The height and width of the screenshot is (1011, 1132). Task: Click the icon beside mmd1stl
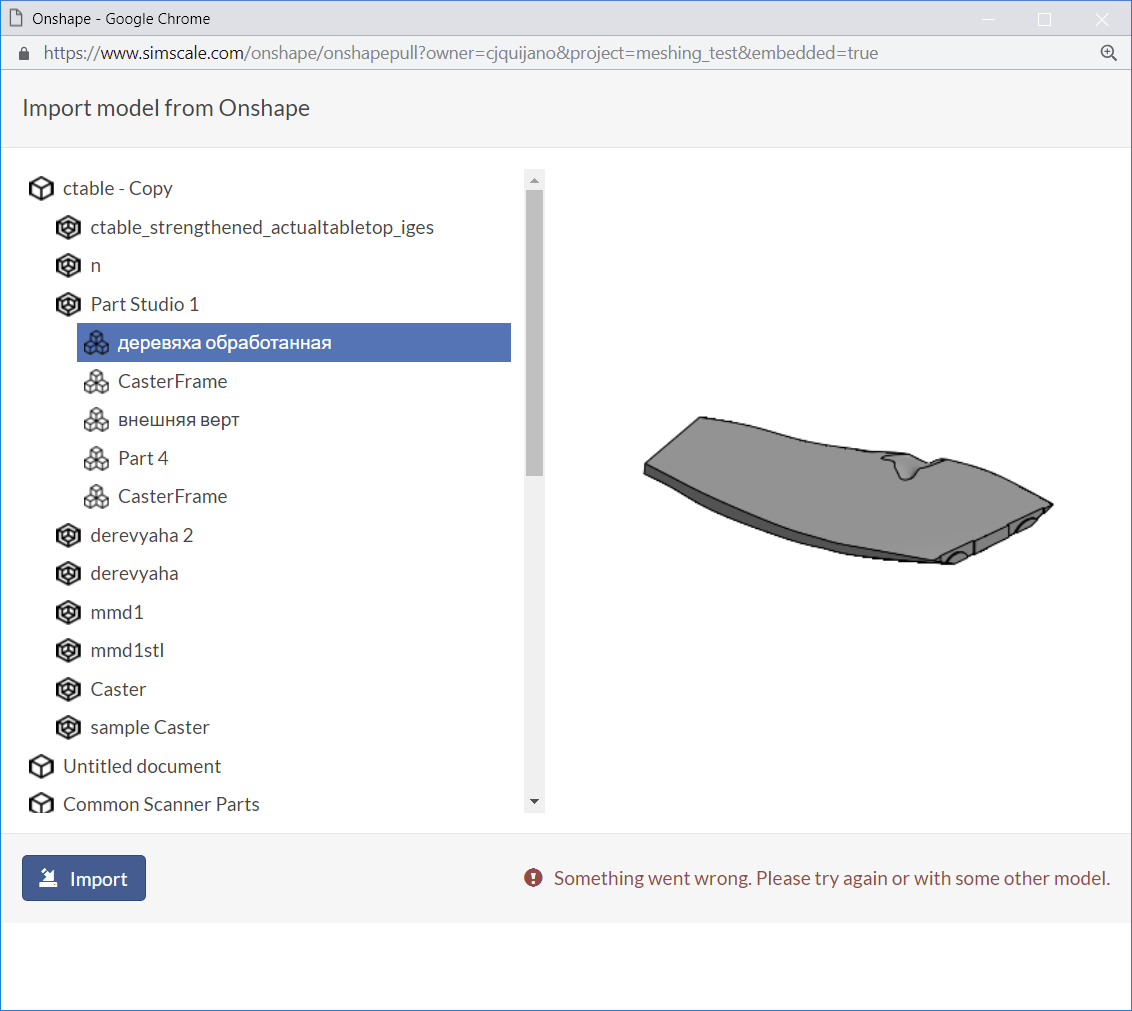(69, 651)
